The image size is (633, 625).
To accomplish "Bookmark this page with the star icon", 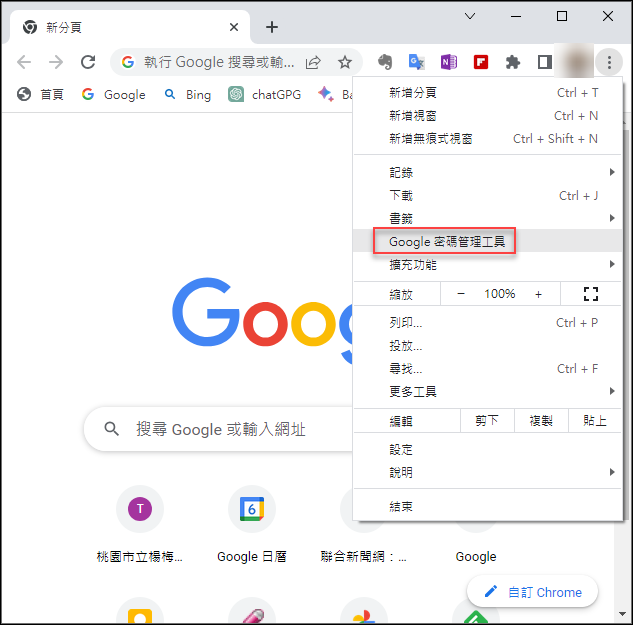I will point(345,62).
